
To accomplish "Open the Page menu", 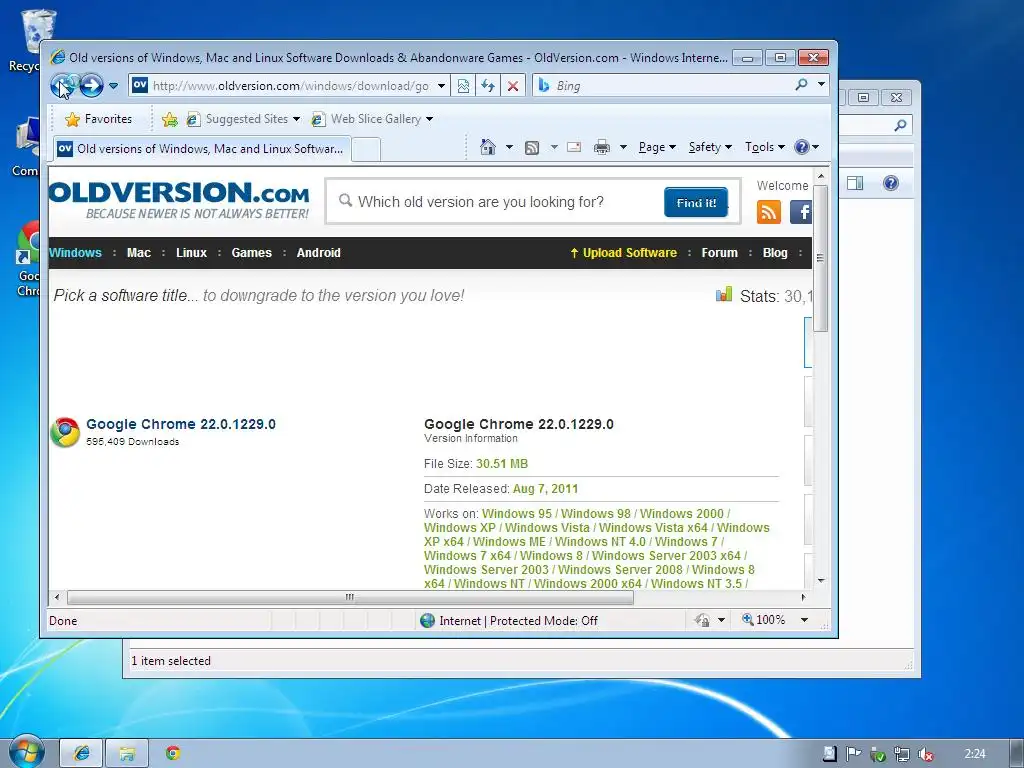I will [657, 147].
